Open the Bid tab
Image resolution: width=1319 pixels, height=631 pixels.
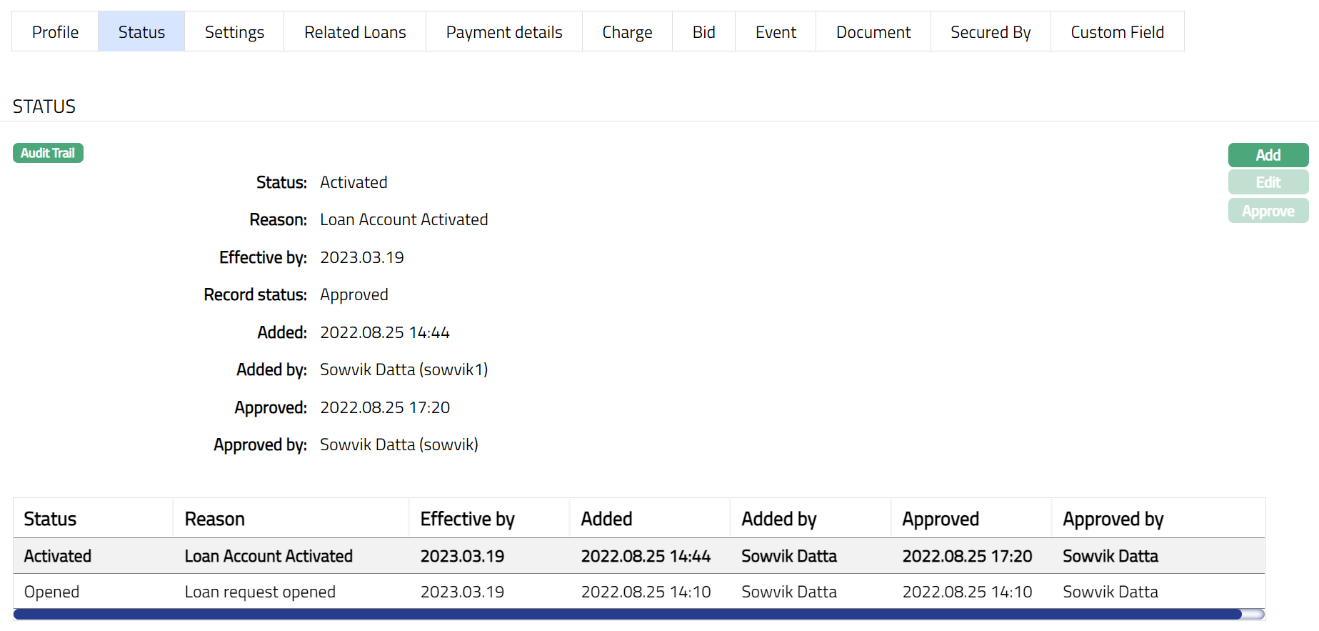704,32
